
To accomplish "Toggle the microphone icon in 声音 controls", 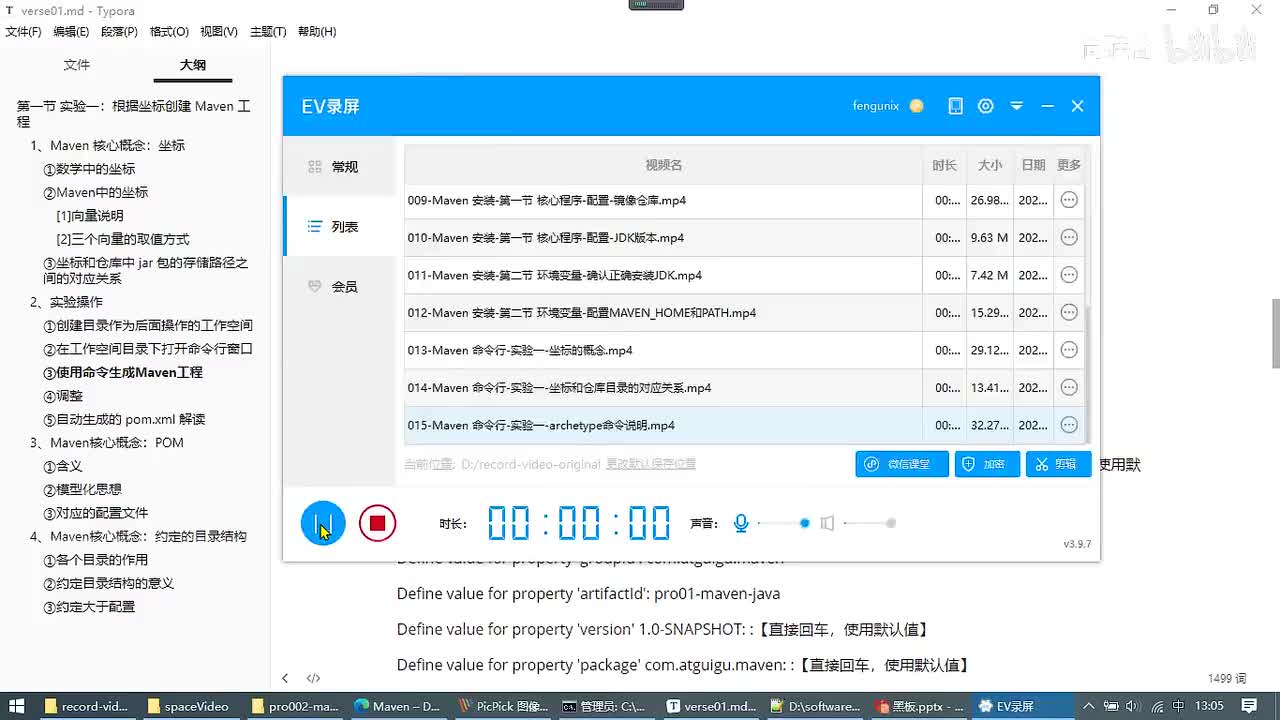I will coord(741,523).
